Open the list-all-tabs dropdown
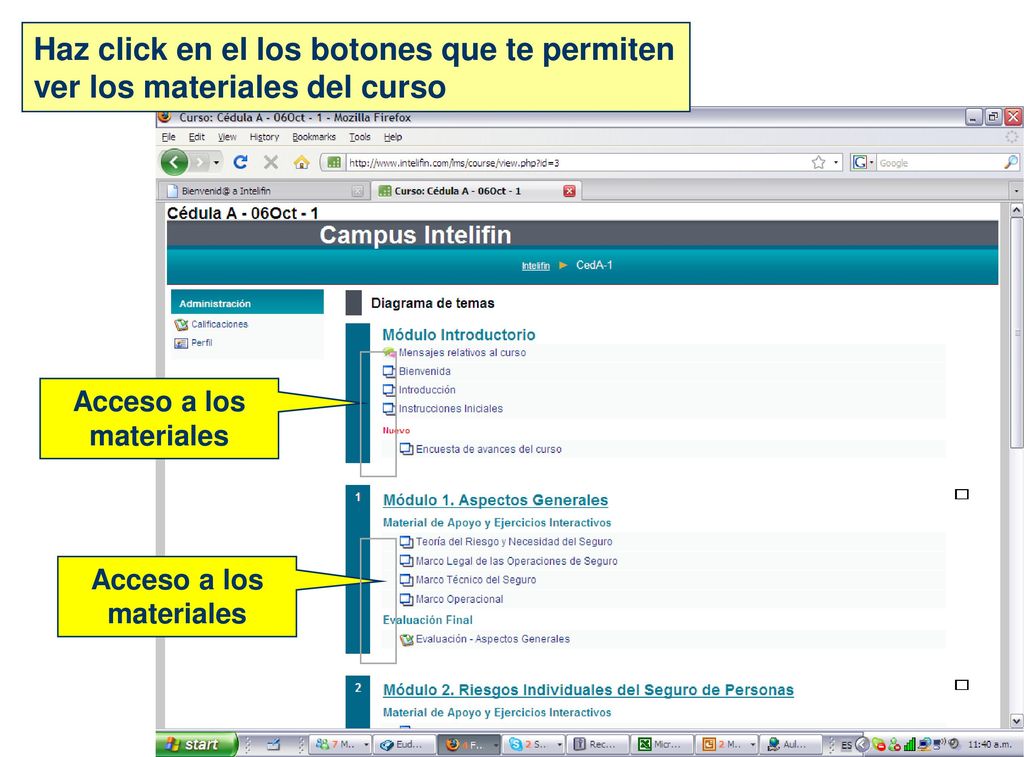 click(1016, 191)
